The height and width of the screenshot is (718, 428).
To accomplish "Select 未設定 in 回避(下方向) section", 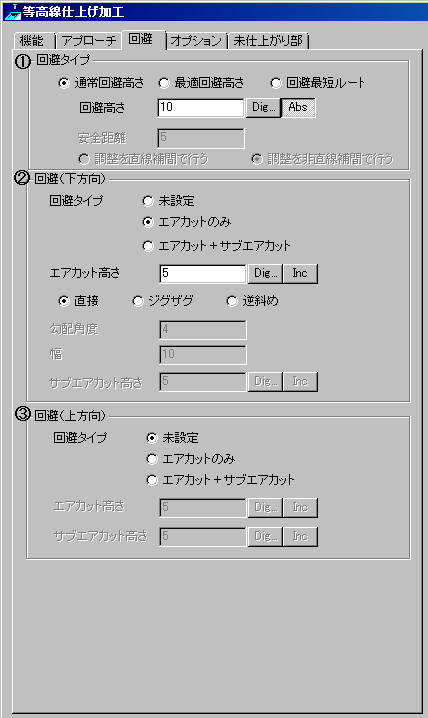I will click(168, 201).
